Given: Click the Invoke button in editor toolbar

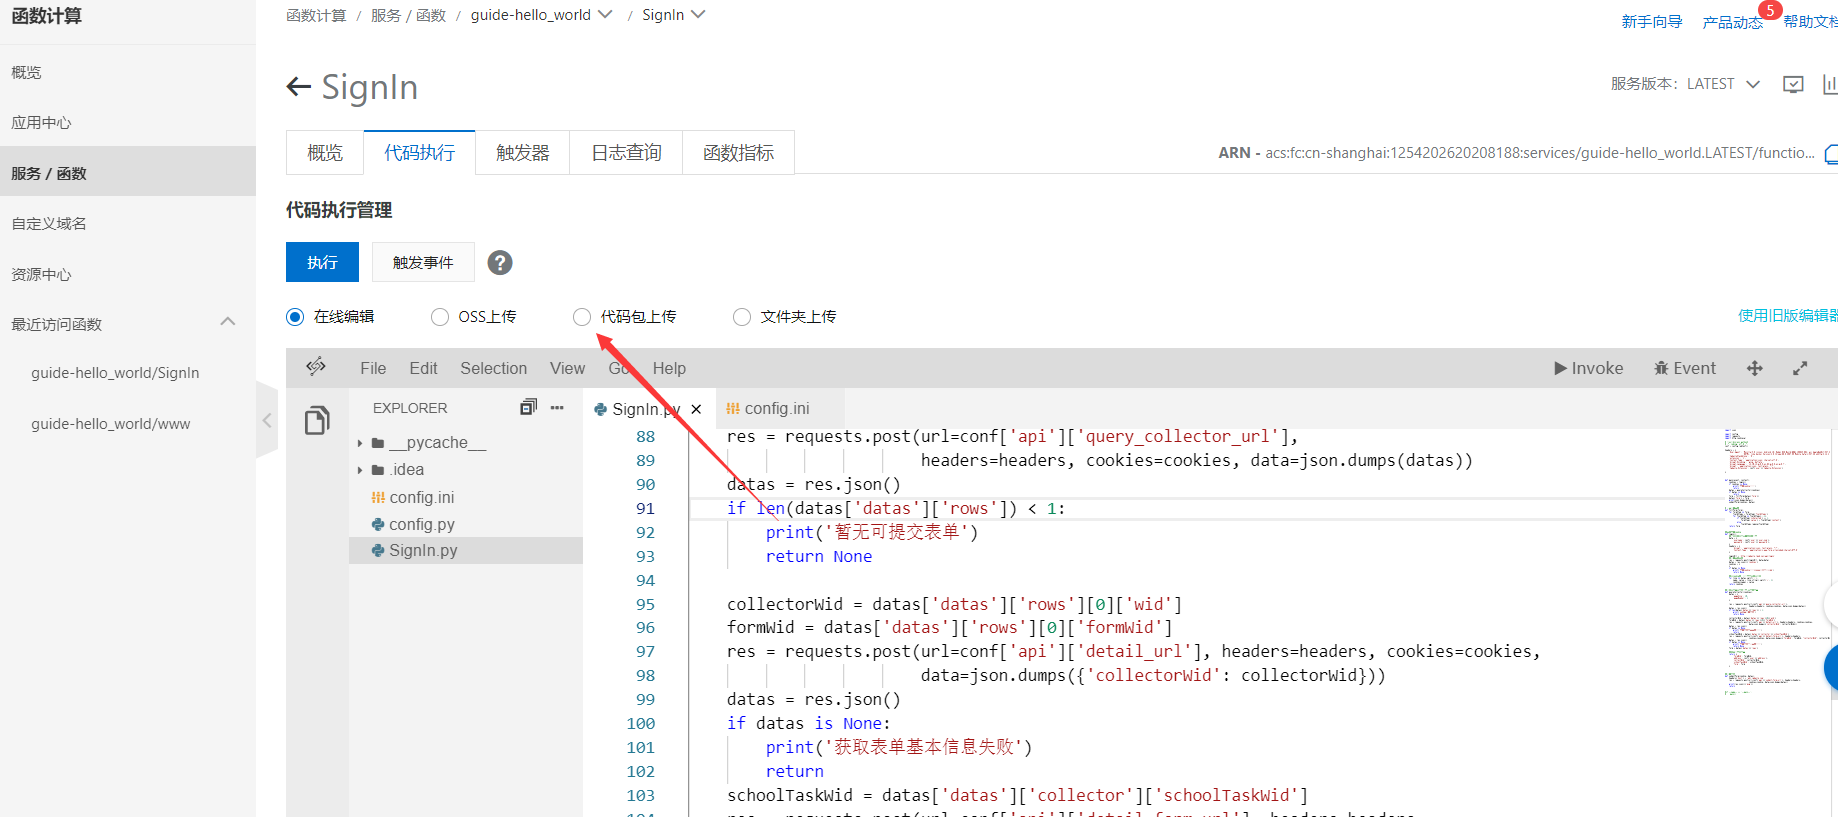Looking at the screenshot, I should pos(1588,368).
